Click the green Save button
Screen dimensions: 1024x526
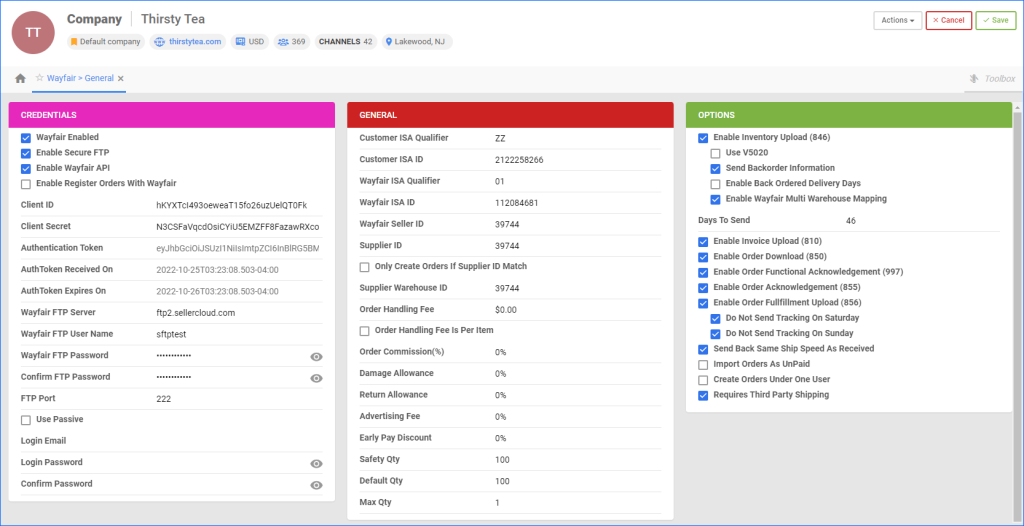pyautogui.click(x=995, y=20)
